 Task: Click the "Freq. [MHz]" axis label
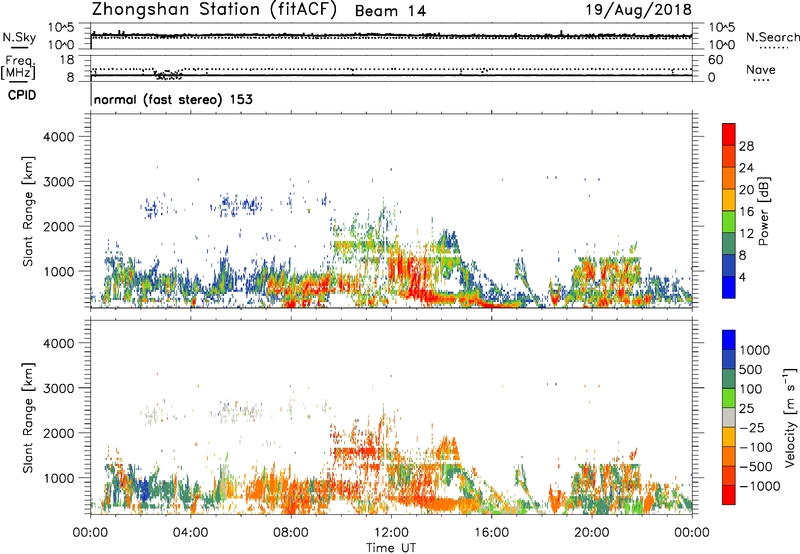[x=18, y=68]
